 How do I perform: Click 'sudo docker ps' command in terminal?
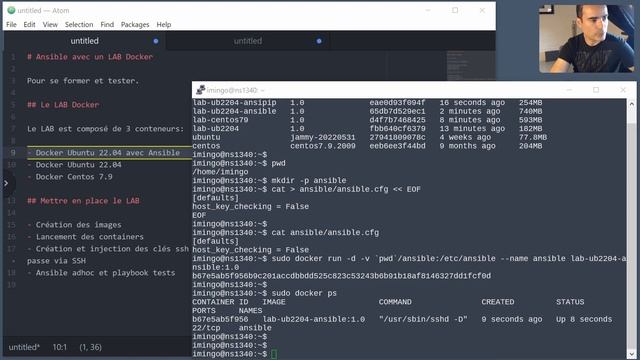304,293
